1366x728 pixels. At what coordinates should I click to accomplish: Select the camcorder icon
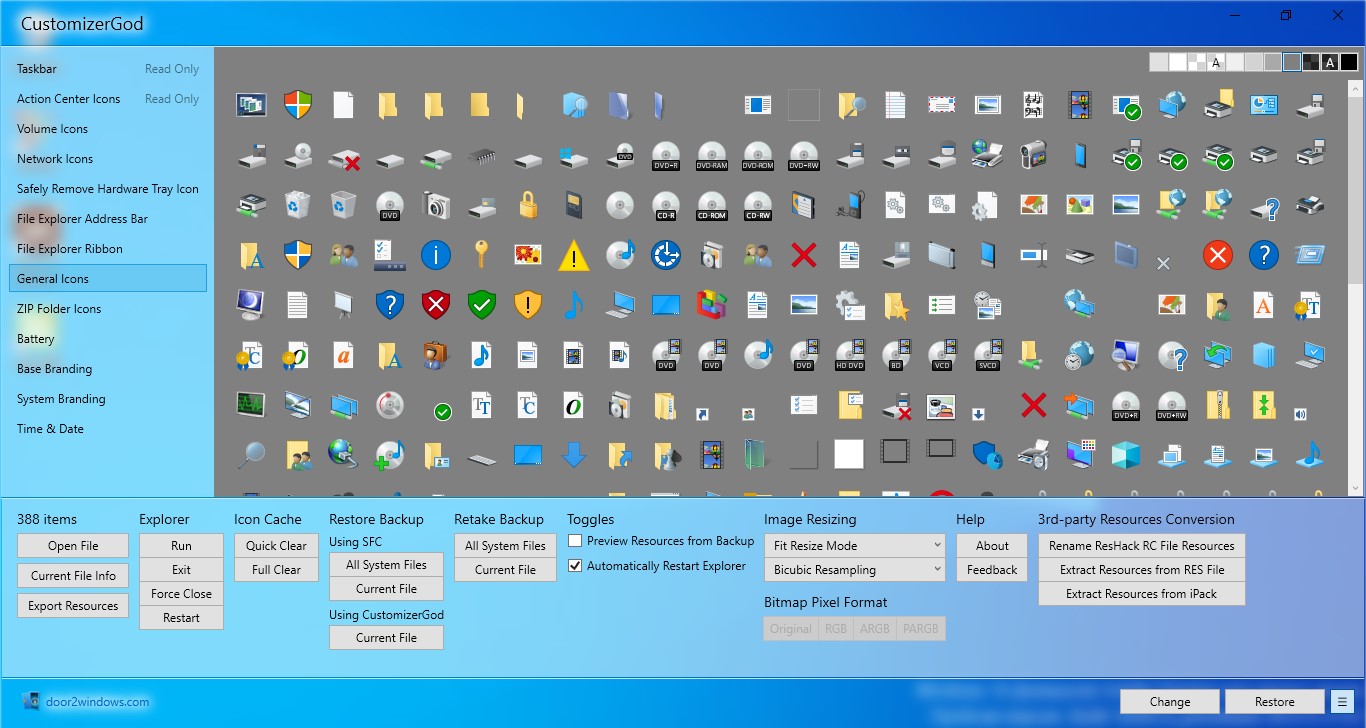point(1033,155)
